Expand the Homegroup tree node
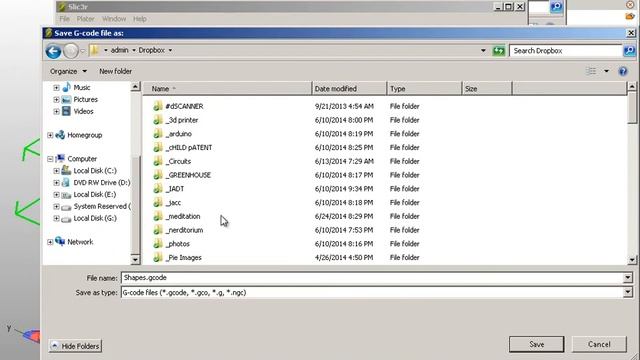This screenshot has height=360, width=640. click(x=50, y=135)
